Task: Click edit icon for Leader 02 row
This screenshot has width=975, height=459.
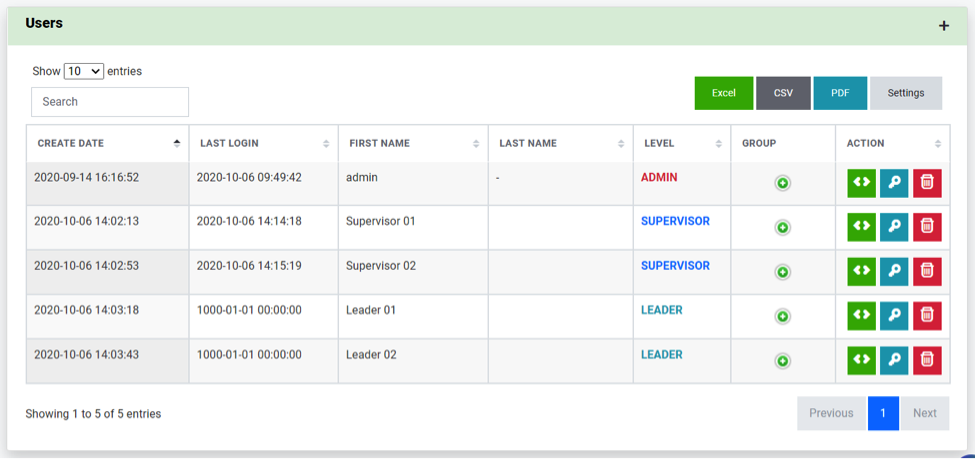Action: click(x=861, y=360)
